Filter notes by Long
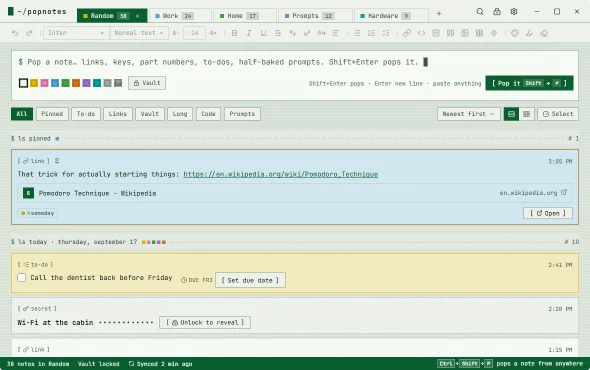Viewport: 590px width, 370px height. [x=180, y=114]
